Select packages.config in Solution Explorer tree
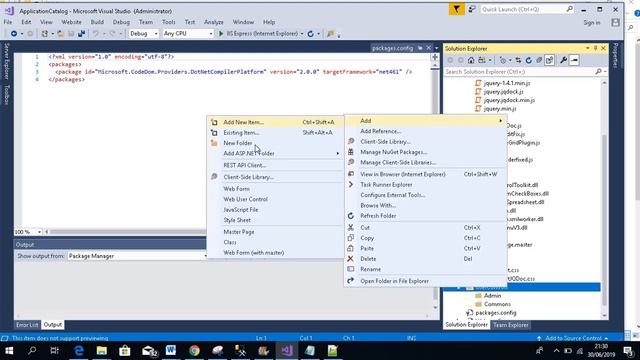The height and width of the screenshot is (360, 640). pos(496,313)
